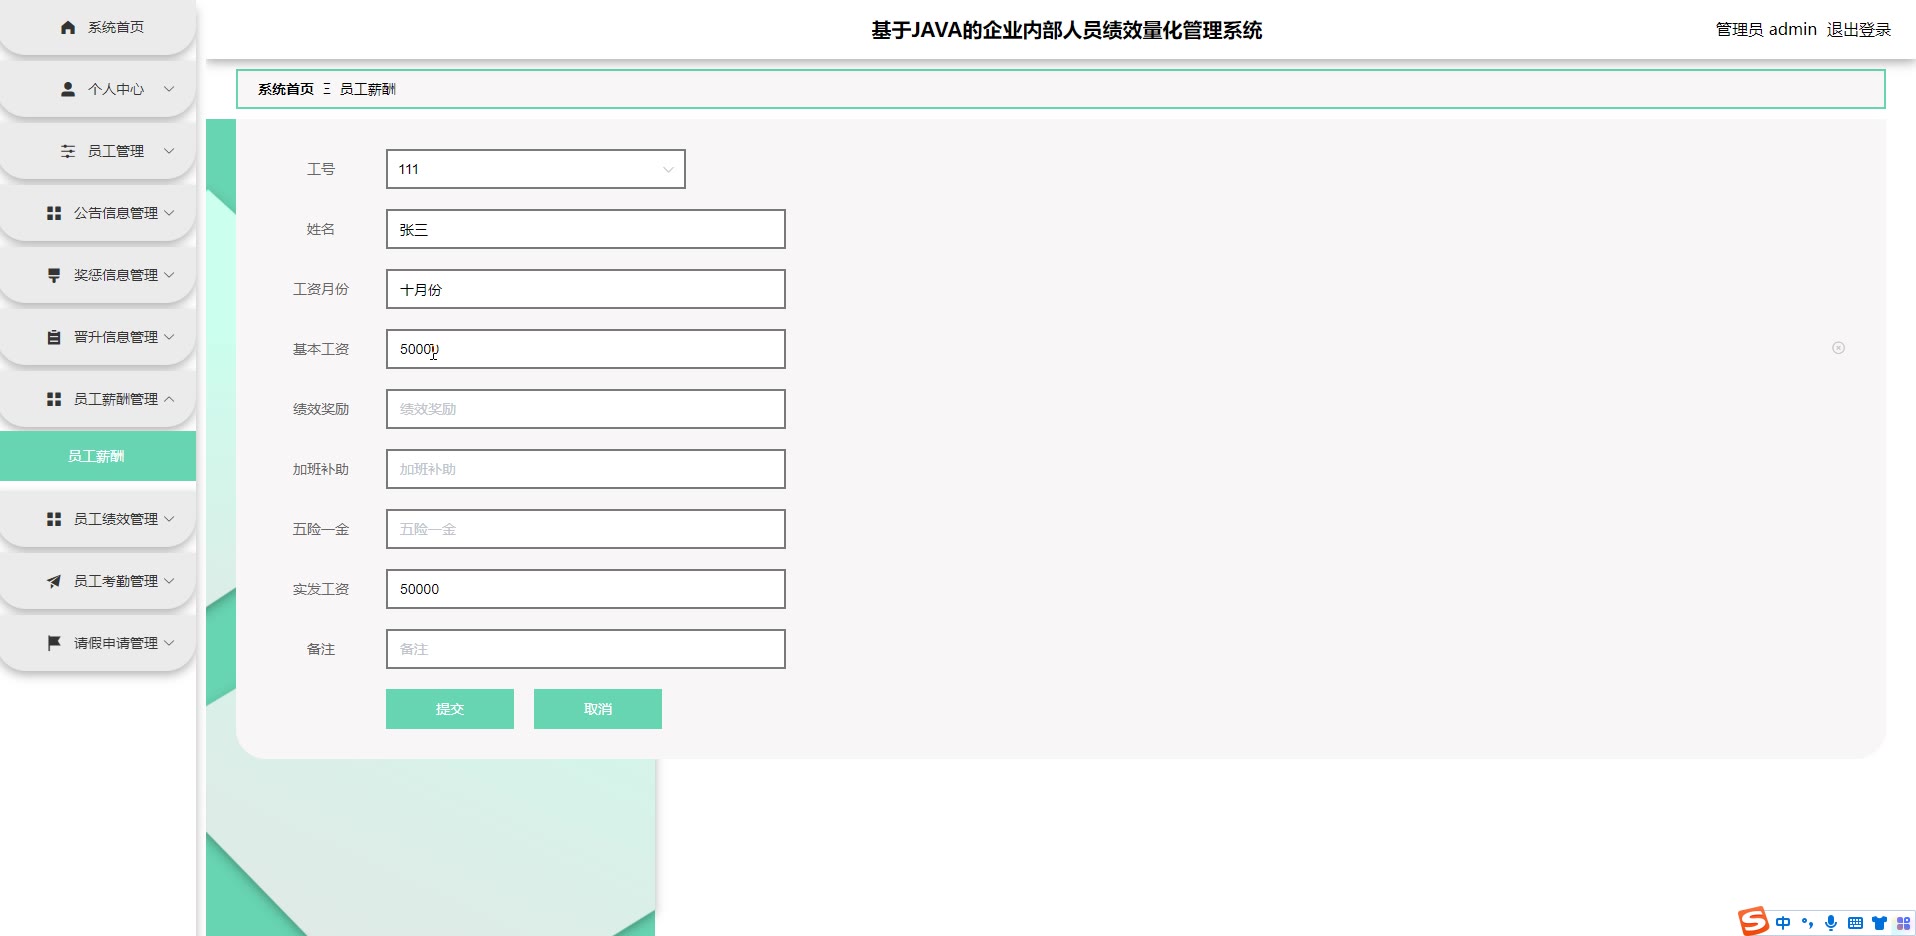Click the grid icon for 员工绩效管理

tap(54, 519)
